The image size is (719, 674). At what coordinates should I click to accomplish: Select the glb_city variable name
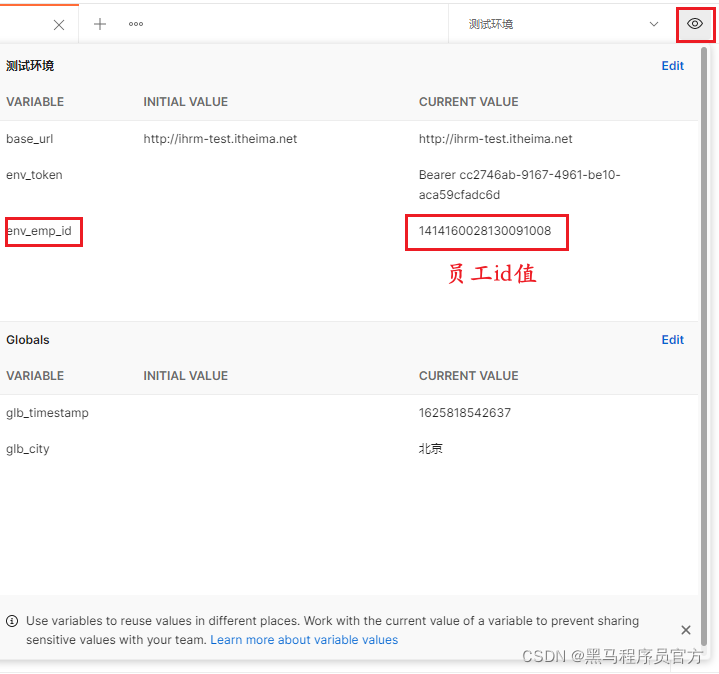coord(28,449)
